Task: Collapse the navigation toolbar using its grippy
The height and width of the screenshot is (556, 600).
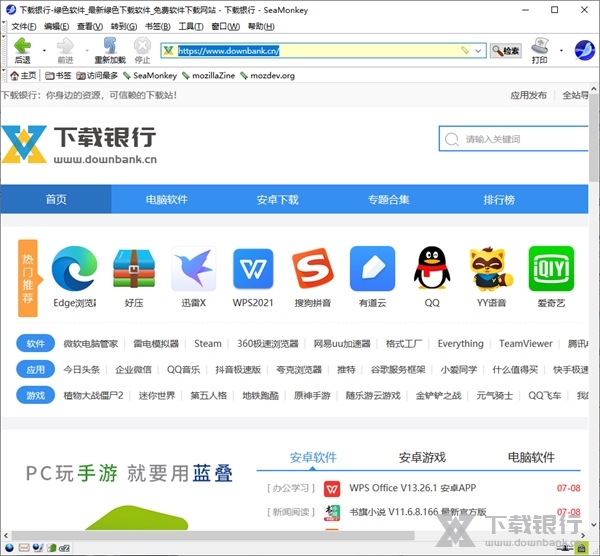Action: point(4,50)
